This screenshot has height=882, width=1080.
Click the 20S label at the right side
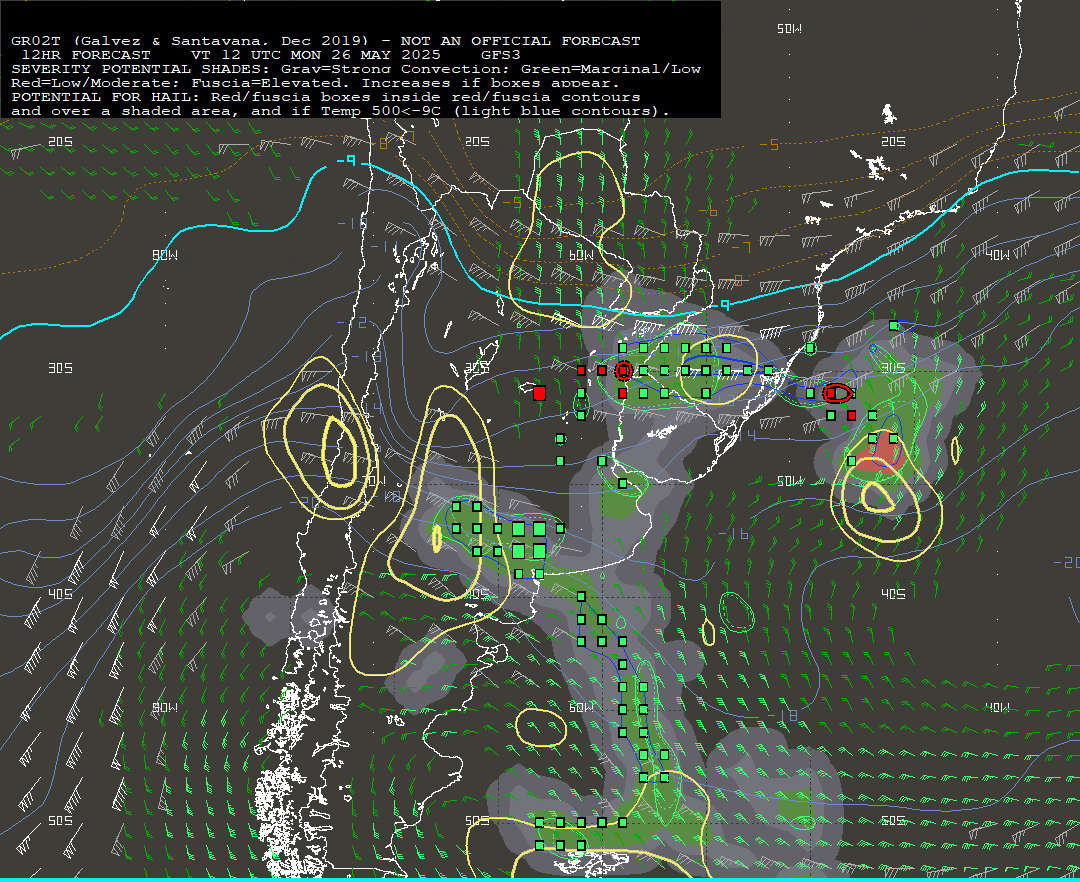pos(893,141)
